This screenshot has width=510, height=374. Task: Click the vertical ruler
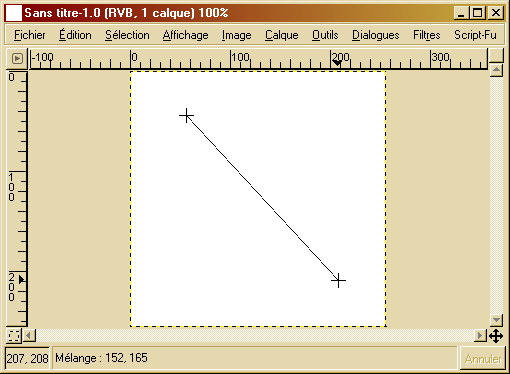point(17,198)
